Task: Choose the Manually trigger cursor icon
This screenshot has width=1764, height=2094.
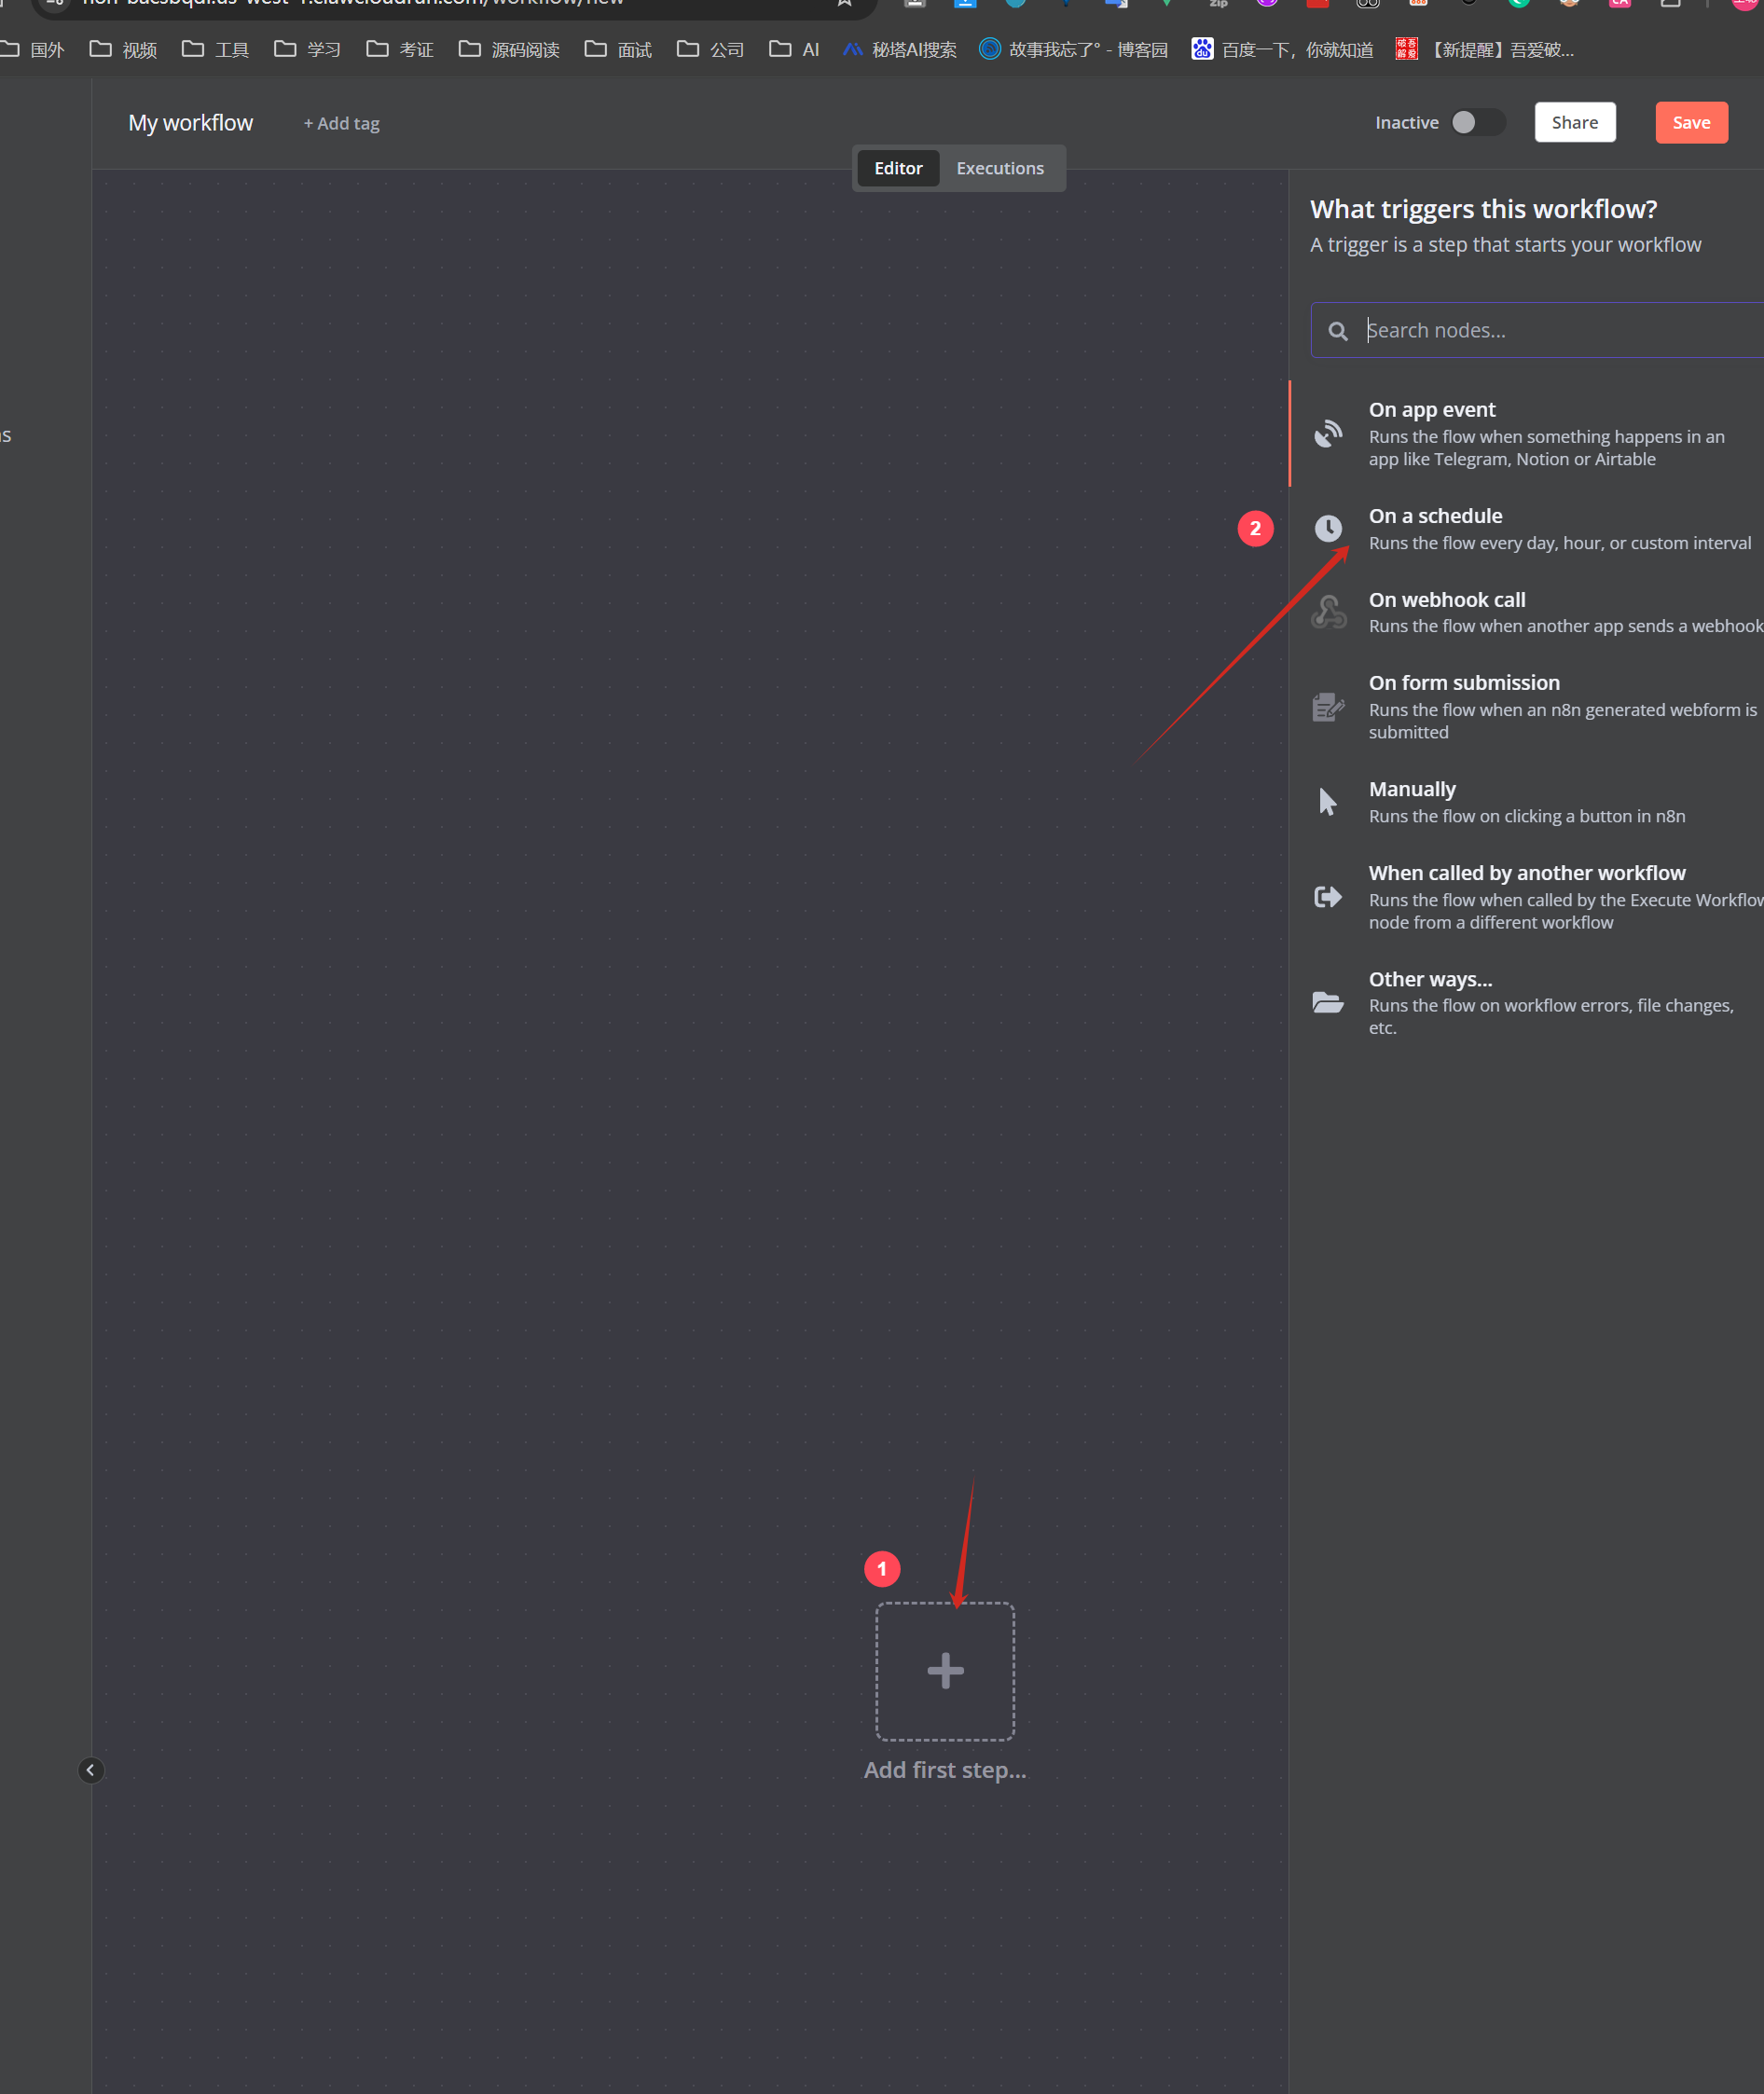Action: click(1327, 801)
